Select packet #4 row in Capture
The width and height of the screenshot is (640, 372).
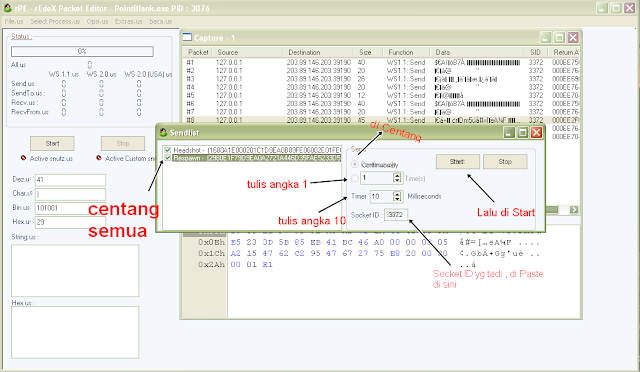point(382,87)
